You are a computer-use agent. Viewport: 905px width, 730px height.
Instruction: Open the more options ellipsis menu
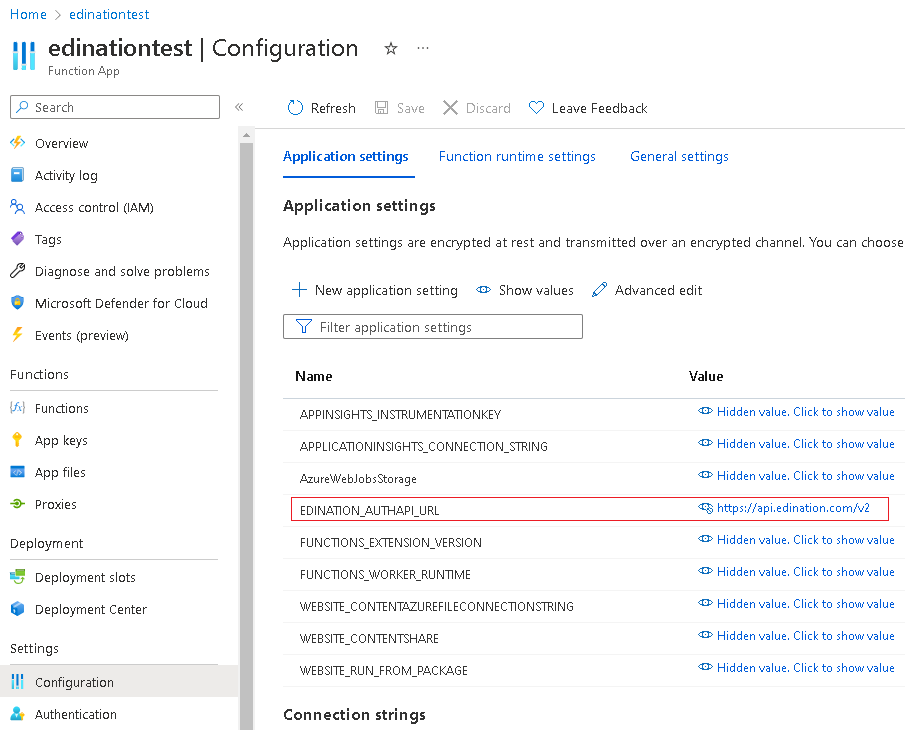[x=422, y=48]
